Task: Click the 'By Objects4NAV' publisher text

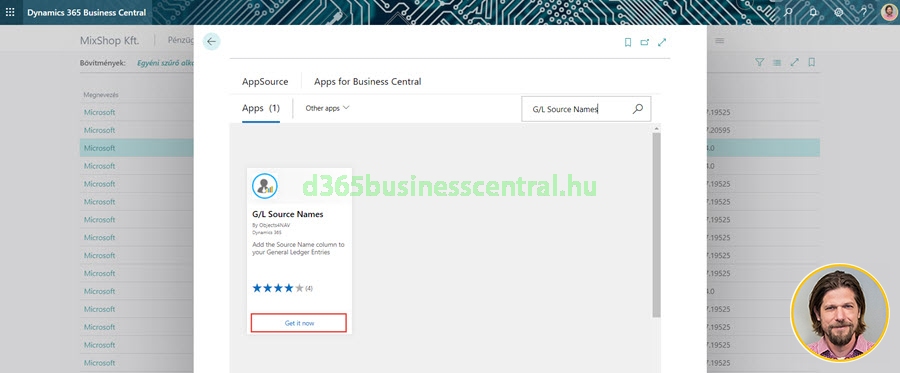Action: coord(271,225)
